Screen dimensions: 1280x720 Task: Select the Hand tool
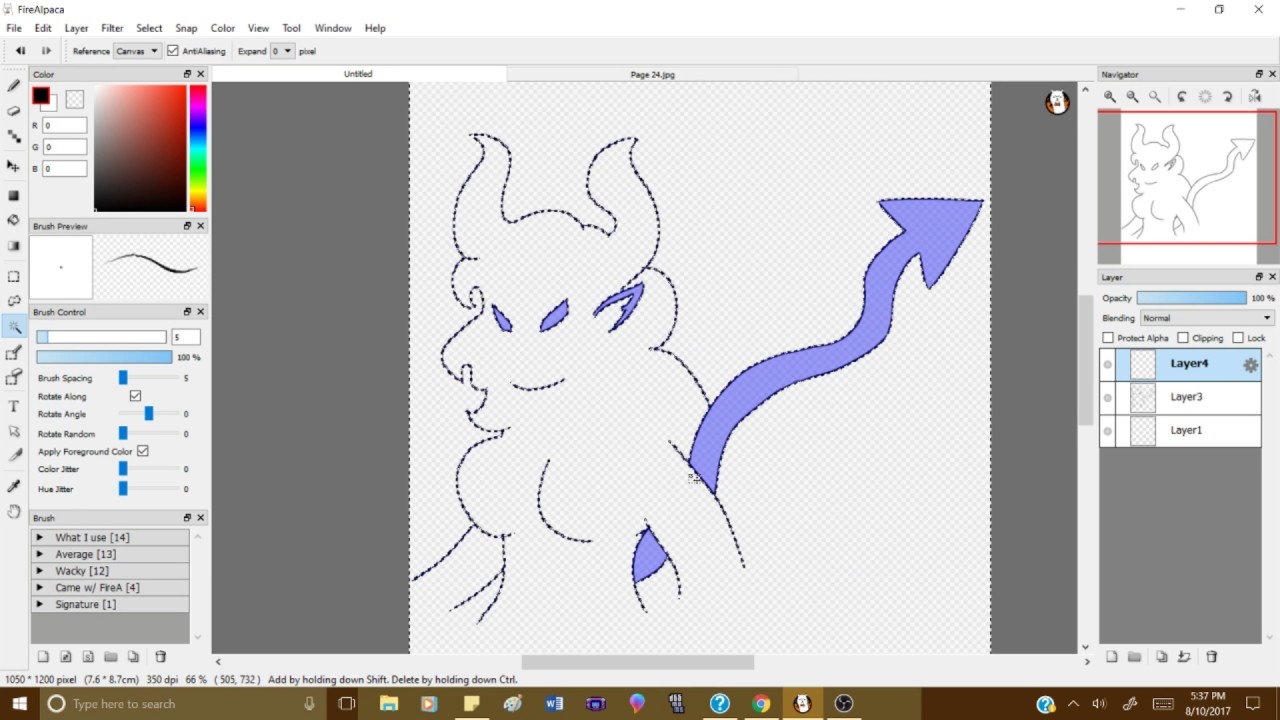tap(14, 512)
